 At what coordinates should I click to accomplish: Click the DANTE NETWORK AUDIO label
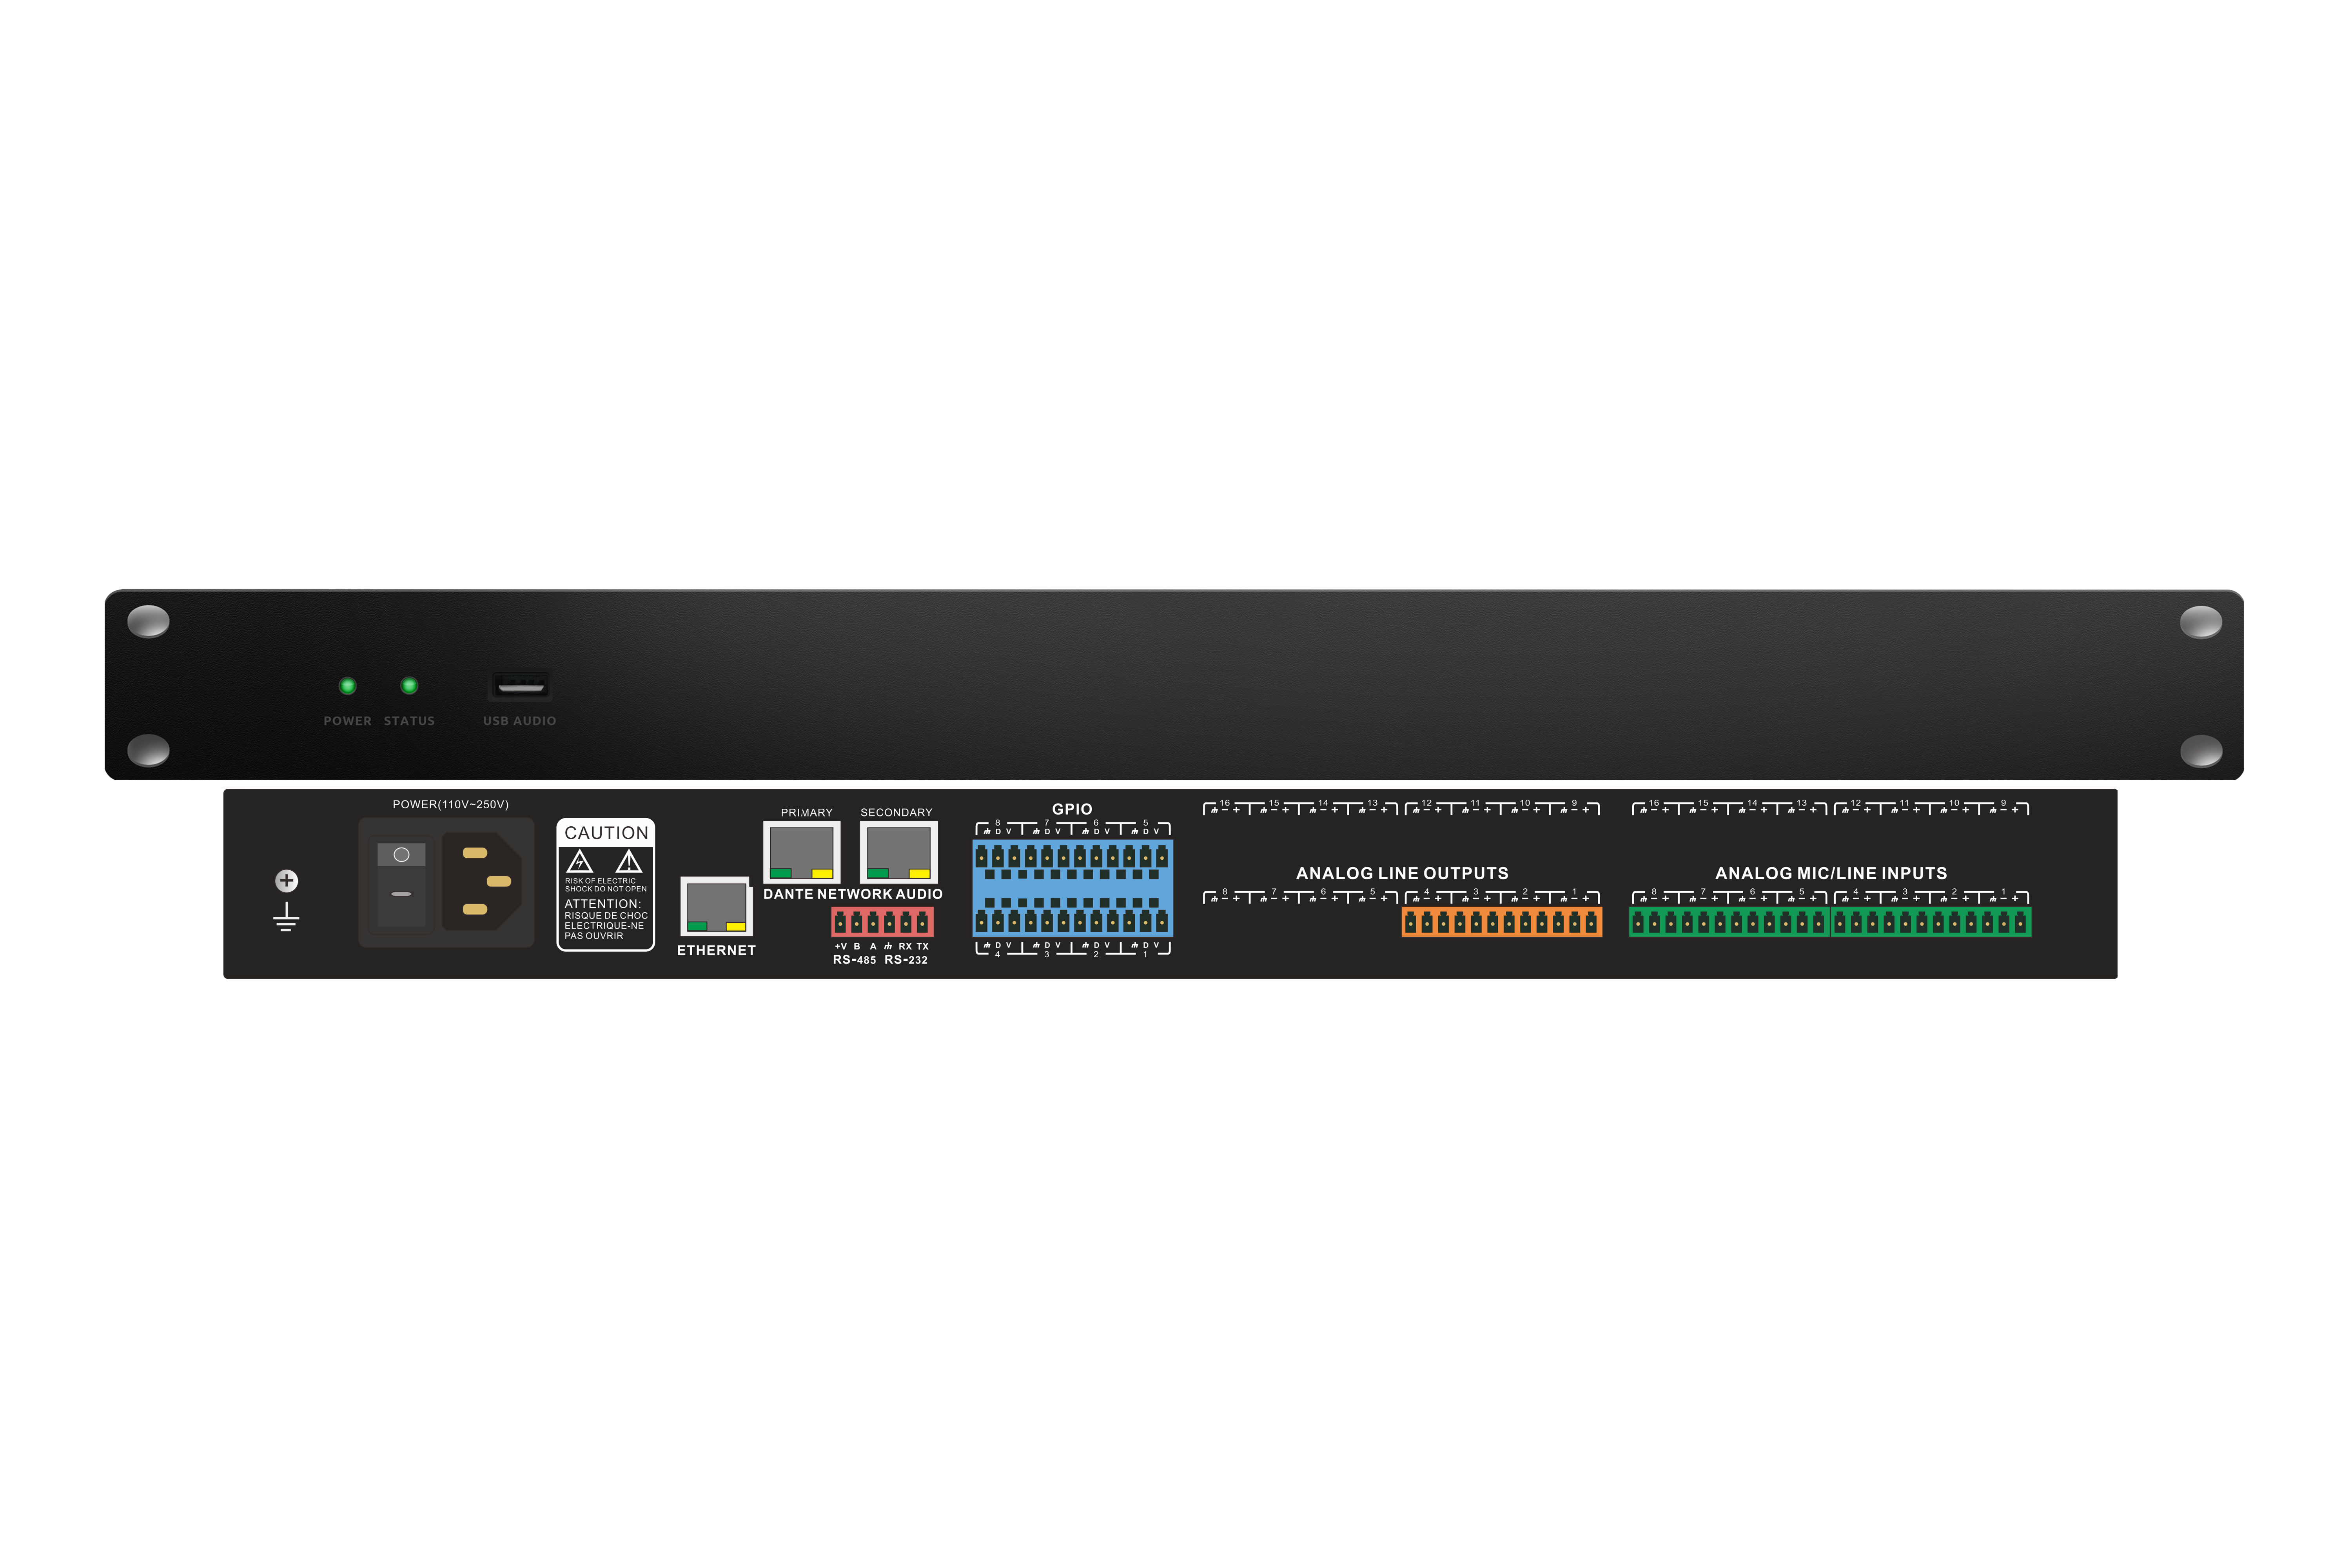(x=853, y=894)
